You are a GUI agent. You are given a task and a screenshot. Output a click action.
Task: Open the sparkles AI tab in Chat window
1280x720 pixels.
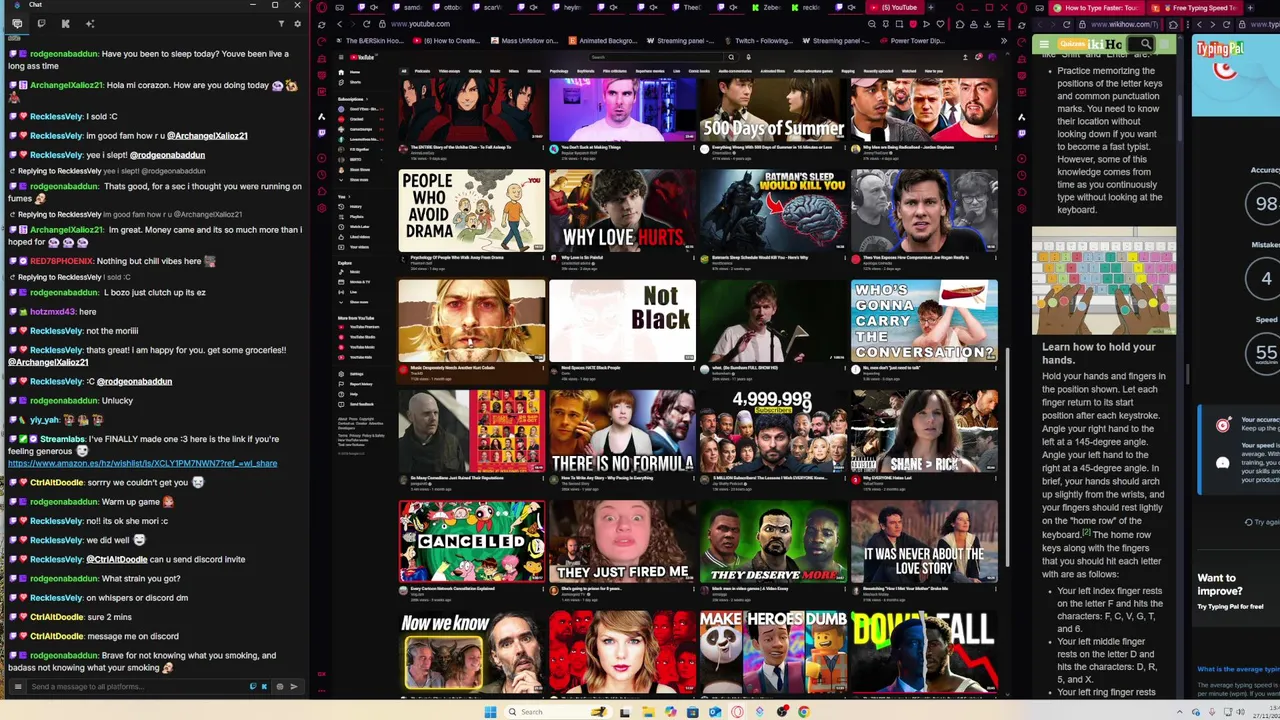pyautogui.click(x=90, y=24)
